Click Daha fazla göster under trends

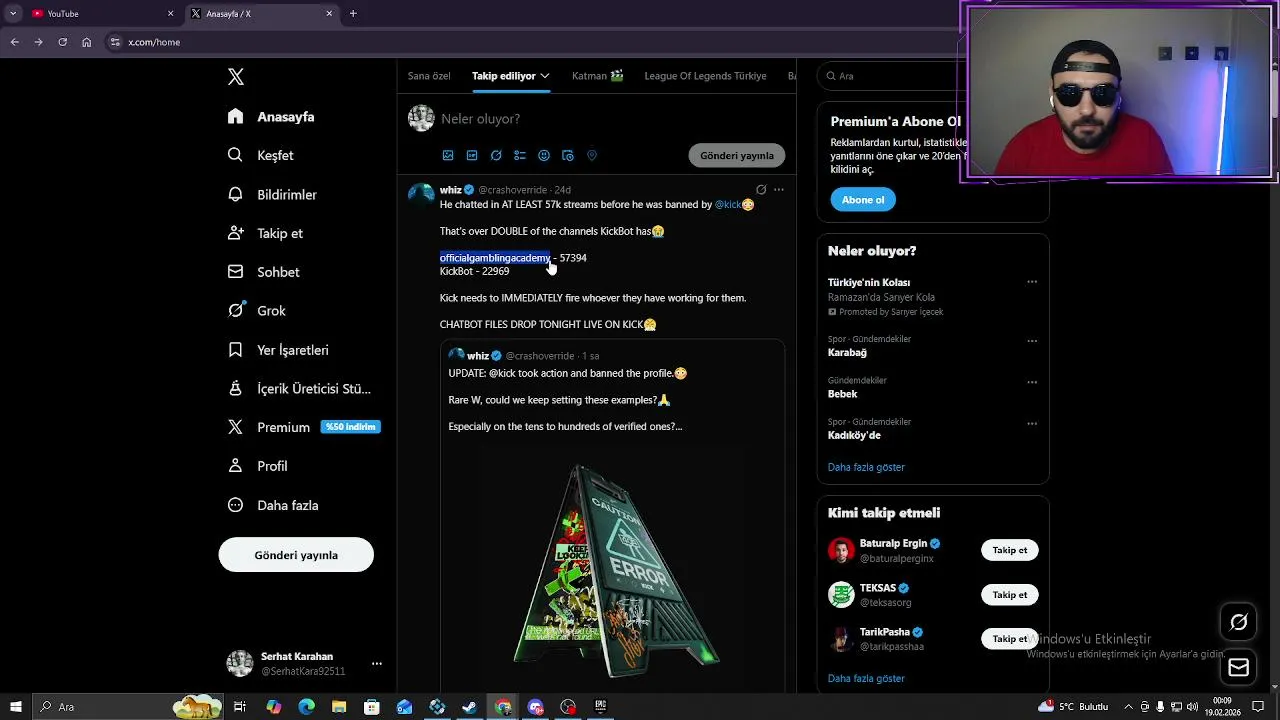pyautogui.click(x=866, y=467)
